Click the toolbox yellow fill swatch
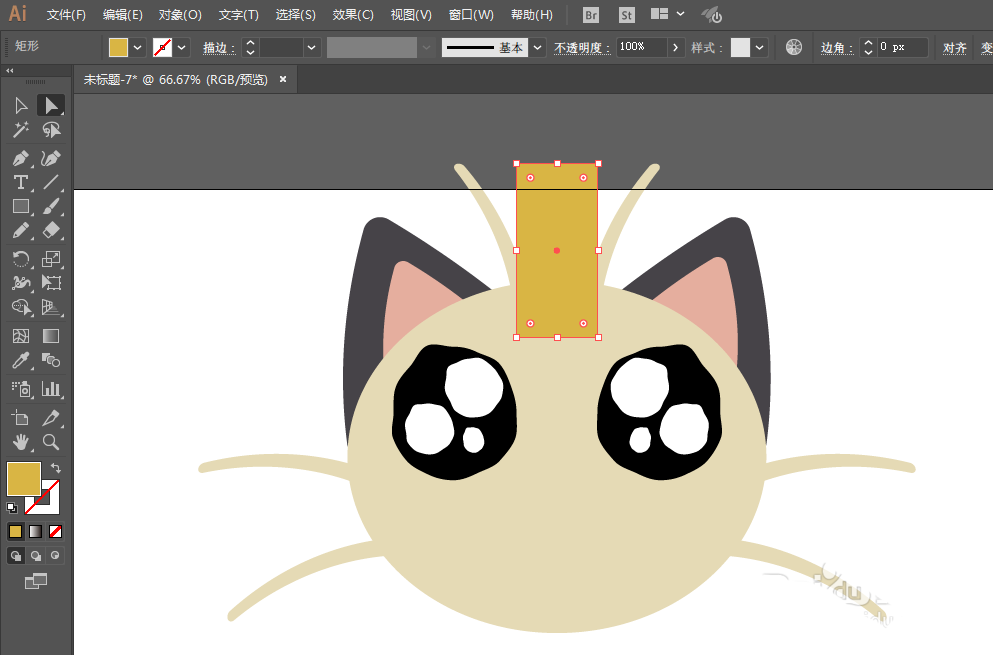Screen dimensions: 993x655 24,479
